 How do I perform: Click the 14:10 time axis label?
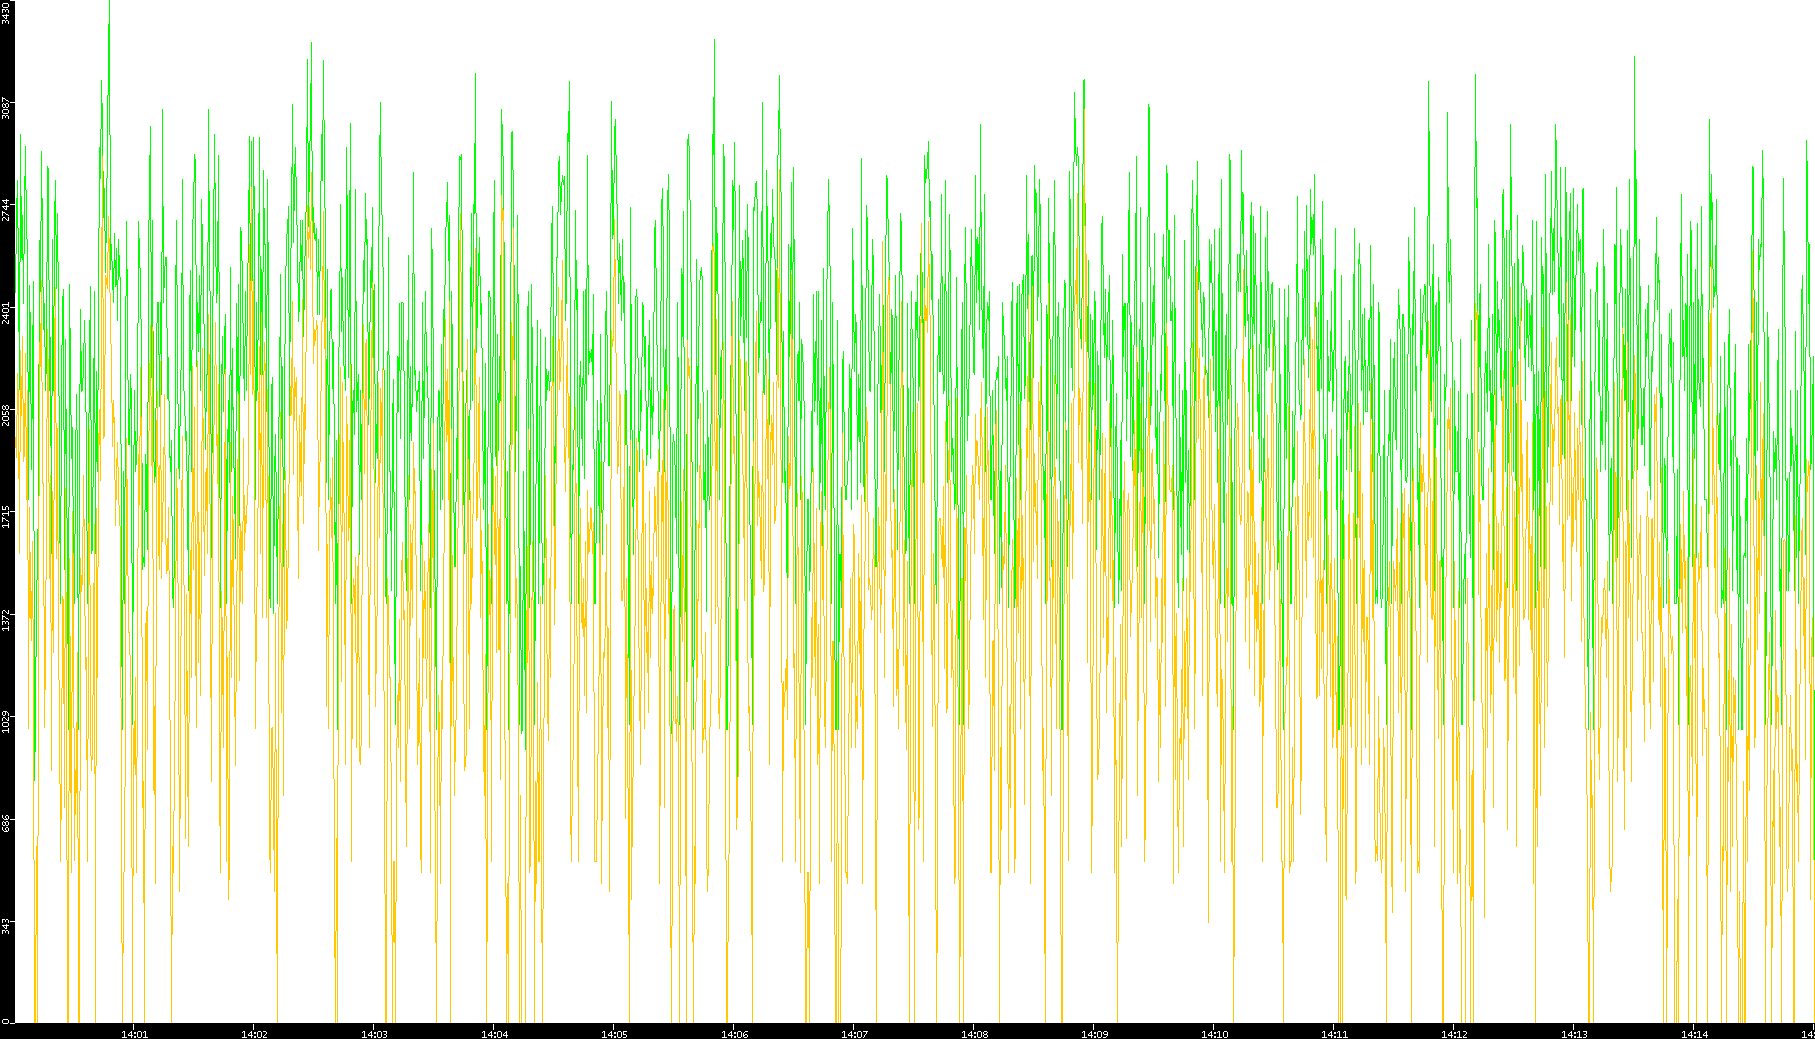pos(1214,1033)
